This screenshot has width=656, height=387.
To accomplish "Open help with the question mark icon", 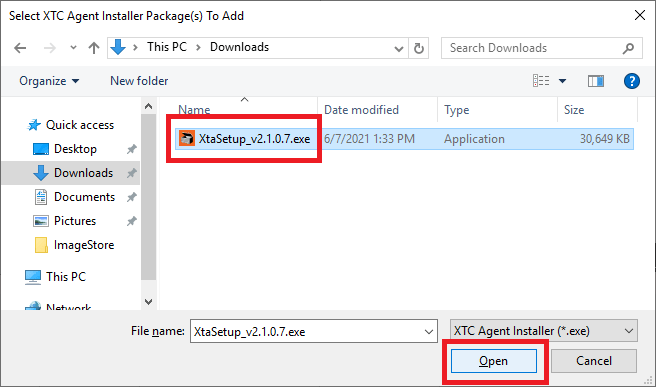I will pyautogui.click(x=631, y=81).
